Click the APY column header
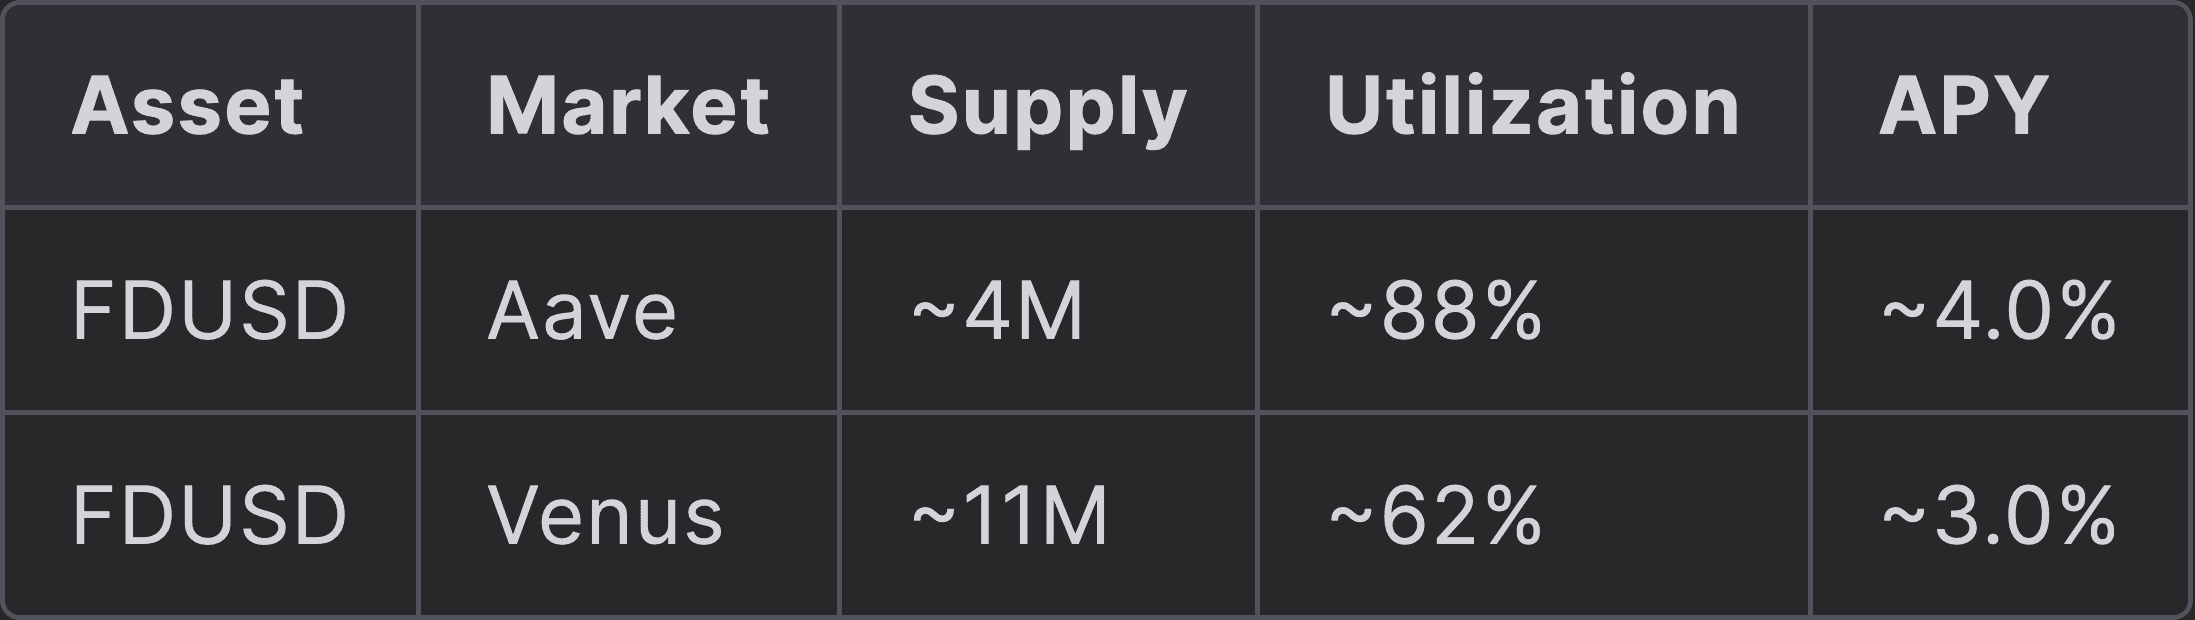Image resolution: width=2195 pixels, height=620 pixels. (x=1963, y=106)
